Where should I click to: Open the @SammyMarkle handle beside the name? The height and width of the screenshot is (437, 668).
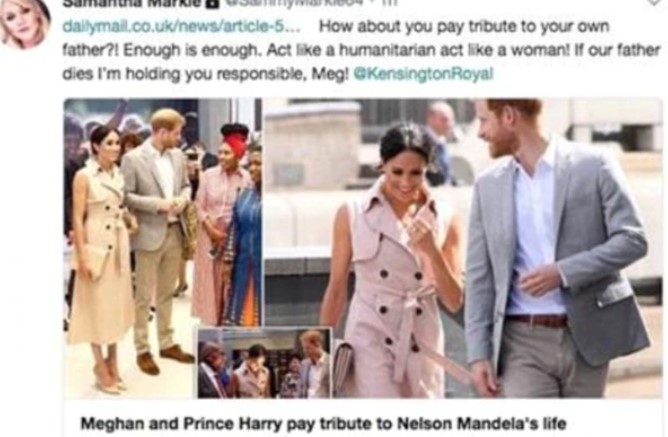pyautogui.click(x=294, y=3)
